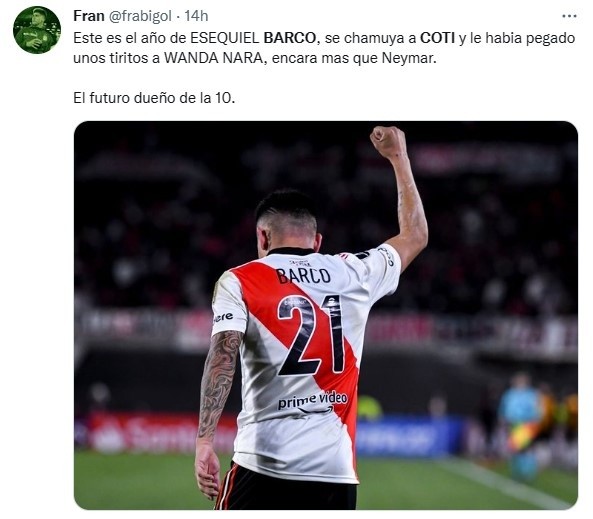Click the number 21 on the jersey
Image resolution: width=593 pixels, height=519 pixels.
[311, 335]
